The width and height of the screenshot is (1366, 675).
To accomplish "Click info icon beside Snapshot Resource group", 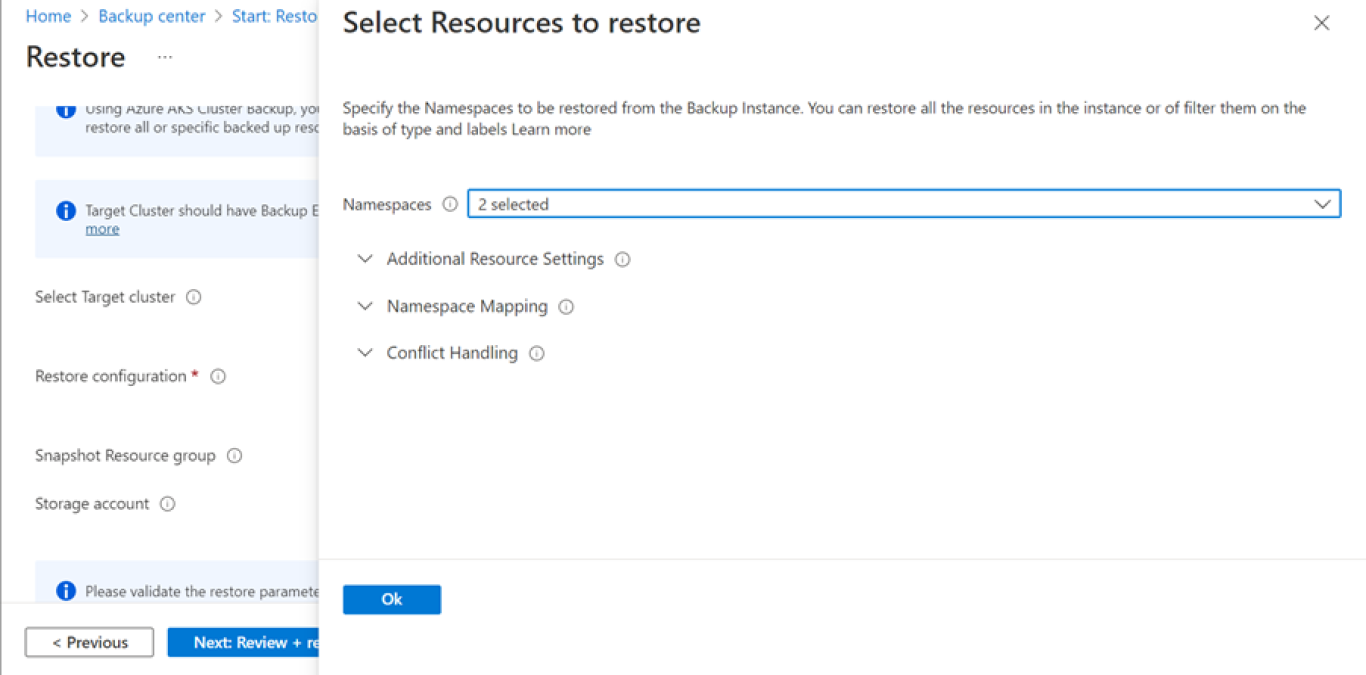I will pyautogui.click(x=235, y=455).
